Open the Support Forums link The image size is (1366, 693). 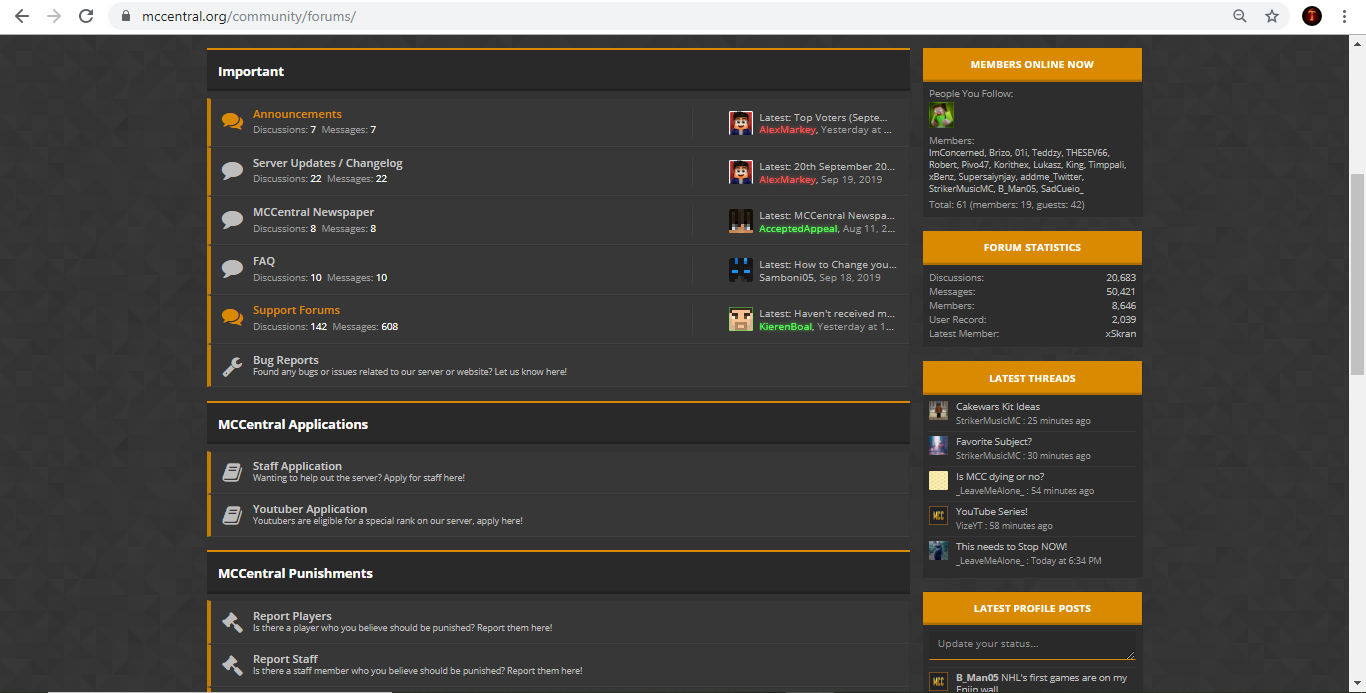click(x=296, y=310)
